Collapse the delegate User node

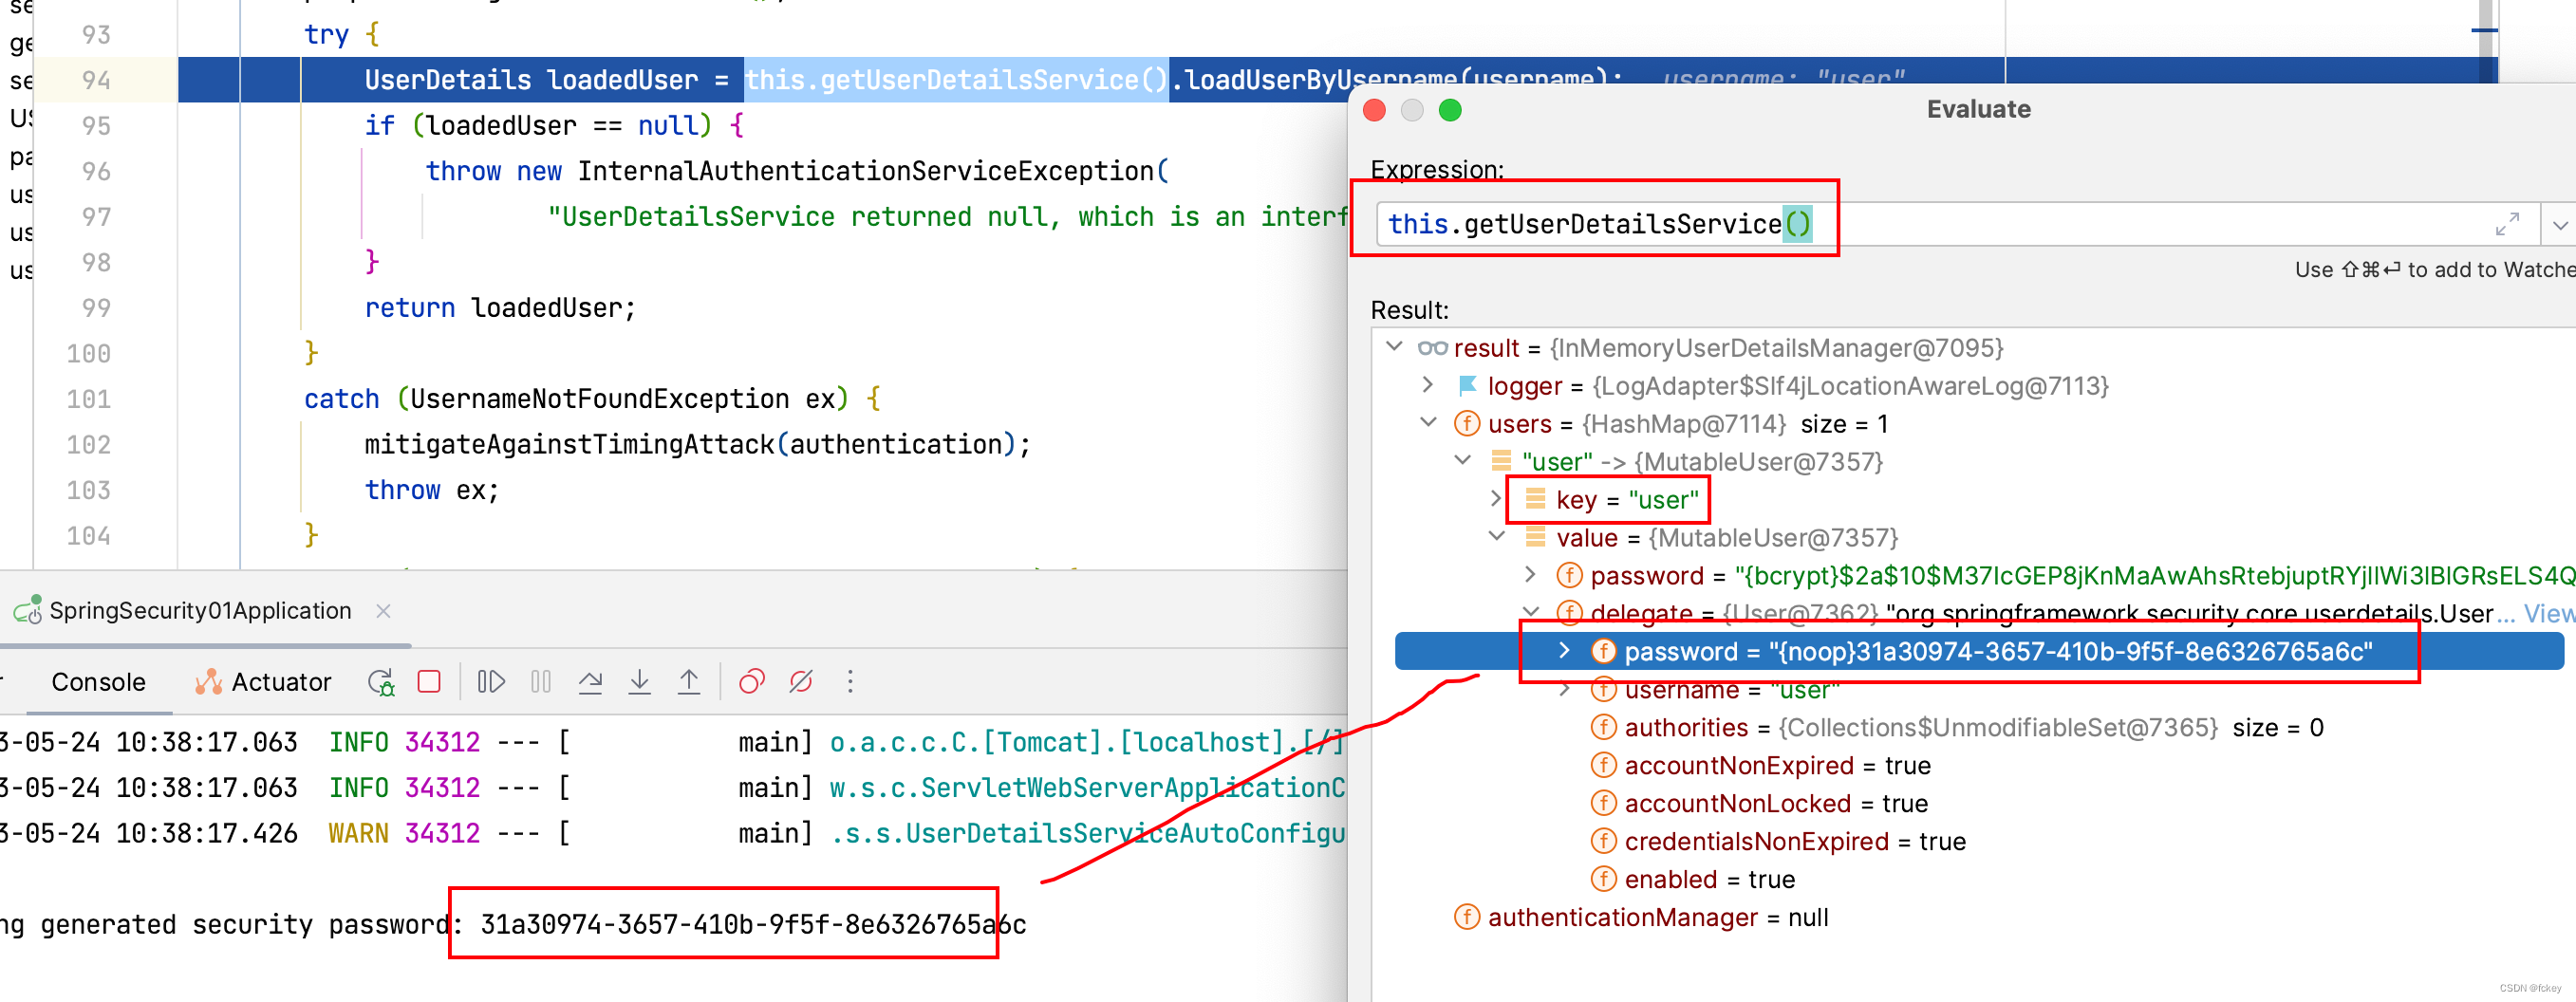click(1531, 612)
